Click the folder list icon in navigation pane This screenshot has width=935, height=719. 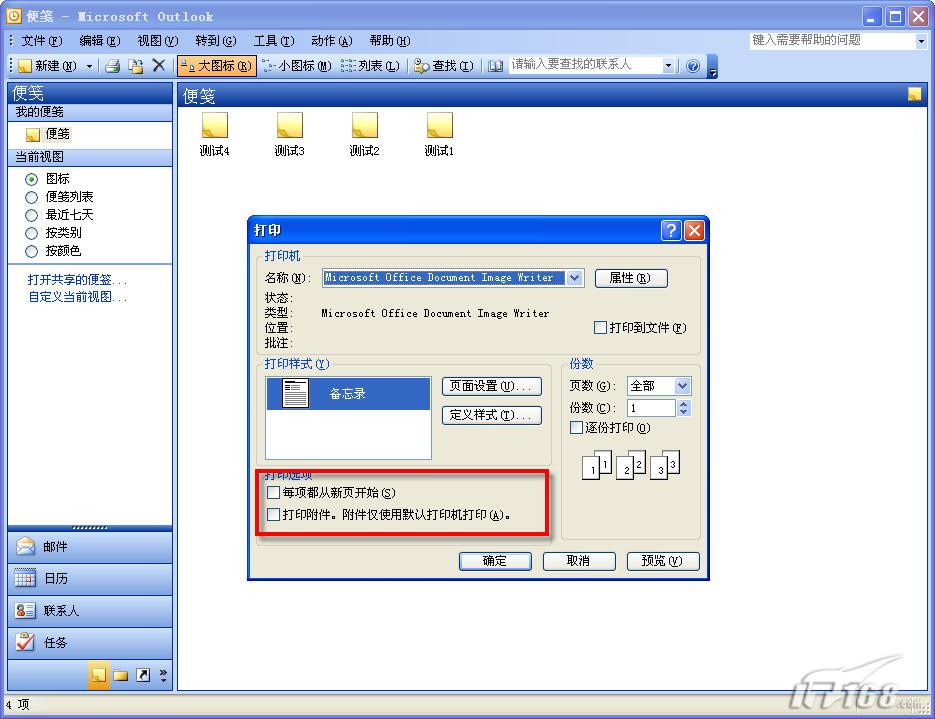coord(121,675)
